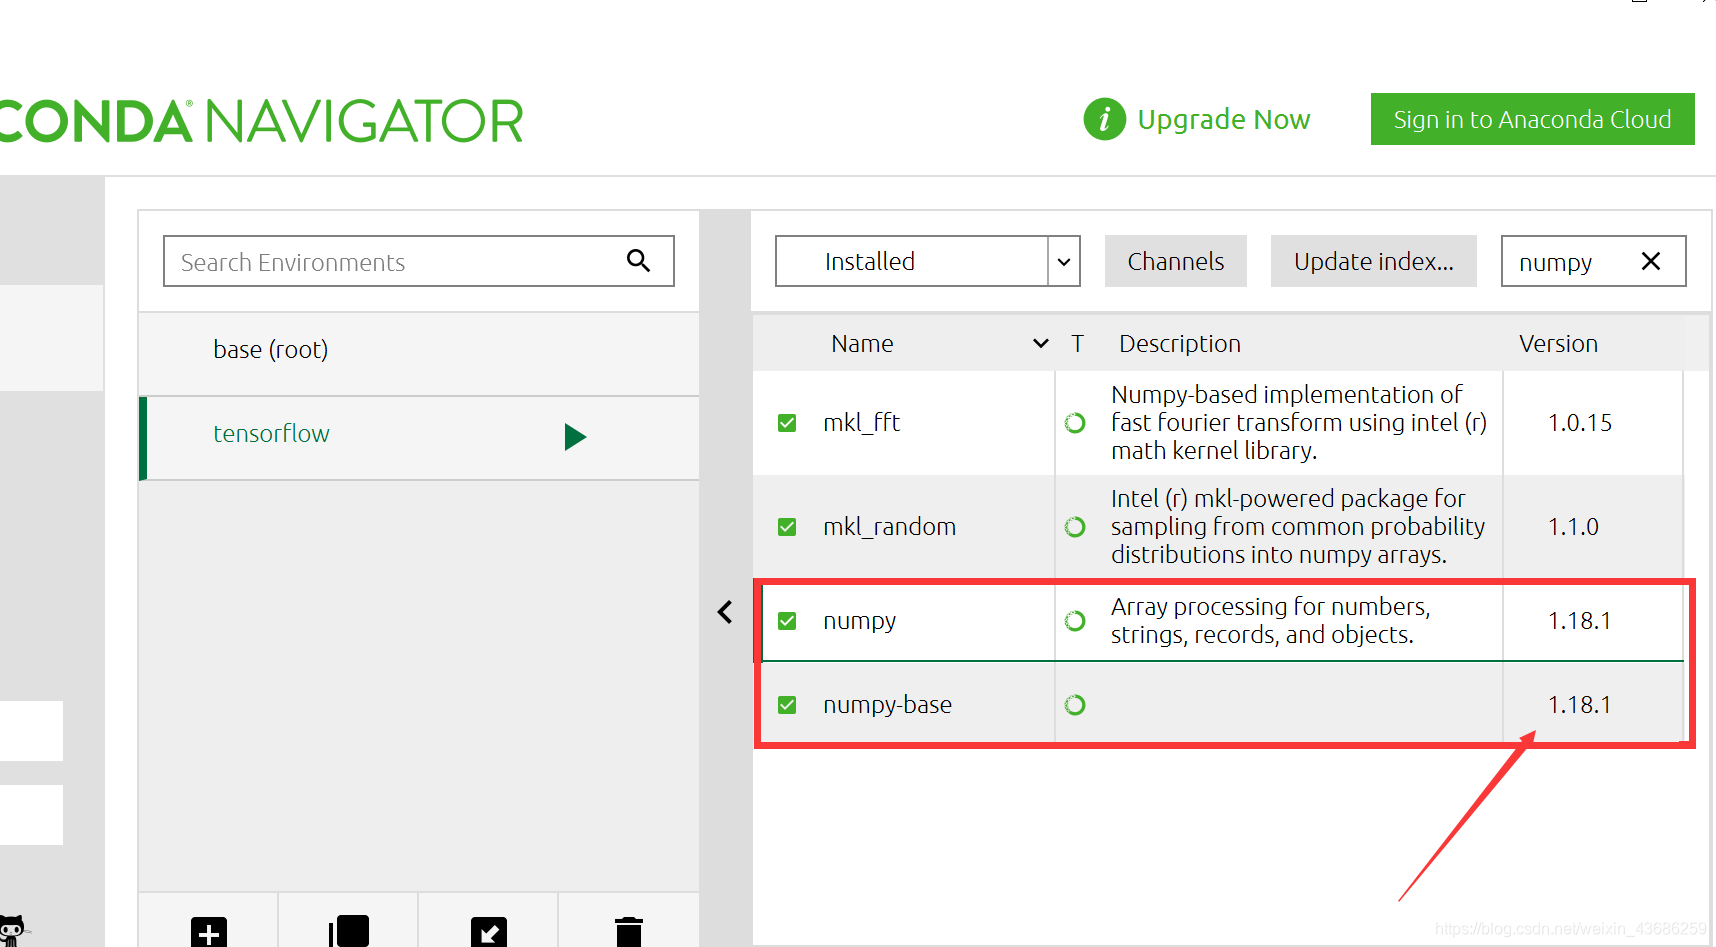
Task: Click the mkl_random description text
Action: [x=1298, y=527]
